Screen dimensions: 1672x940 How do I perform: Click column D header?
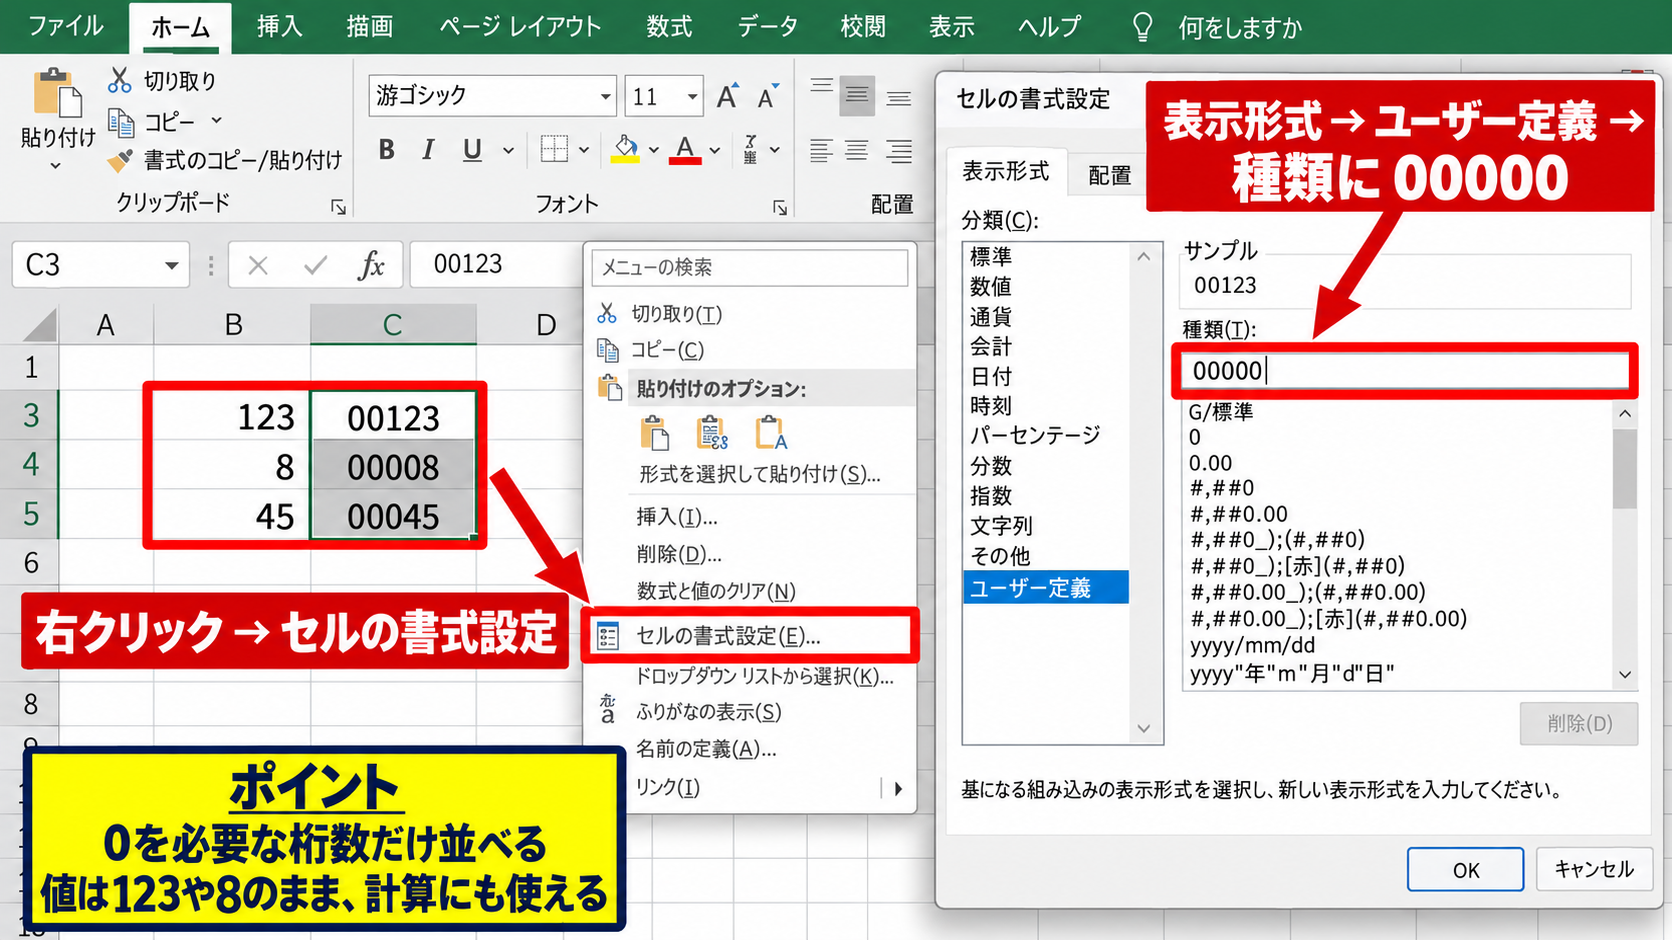click(x=545, y=325)
